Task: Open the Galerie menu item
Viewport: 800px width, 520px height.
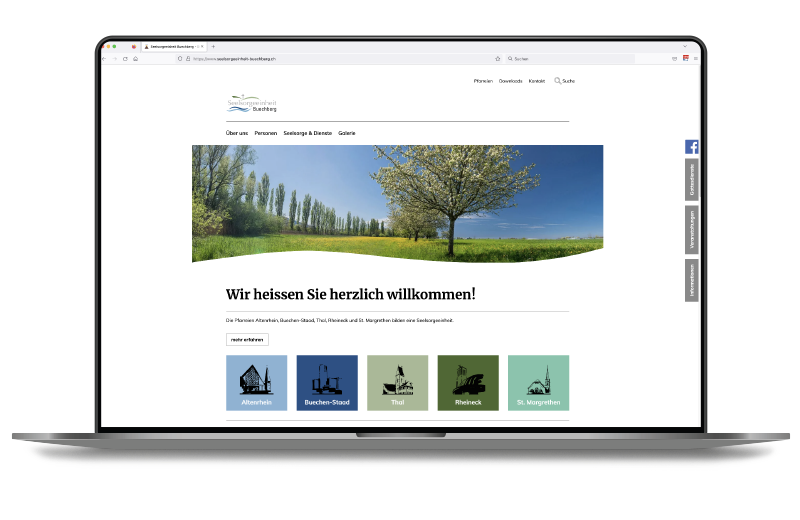Action: pyautogui.click(x=347, y=133)
